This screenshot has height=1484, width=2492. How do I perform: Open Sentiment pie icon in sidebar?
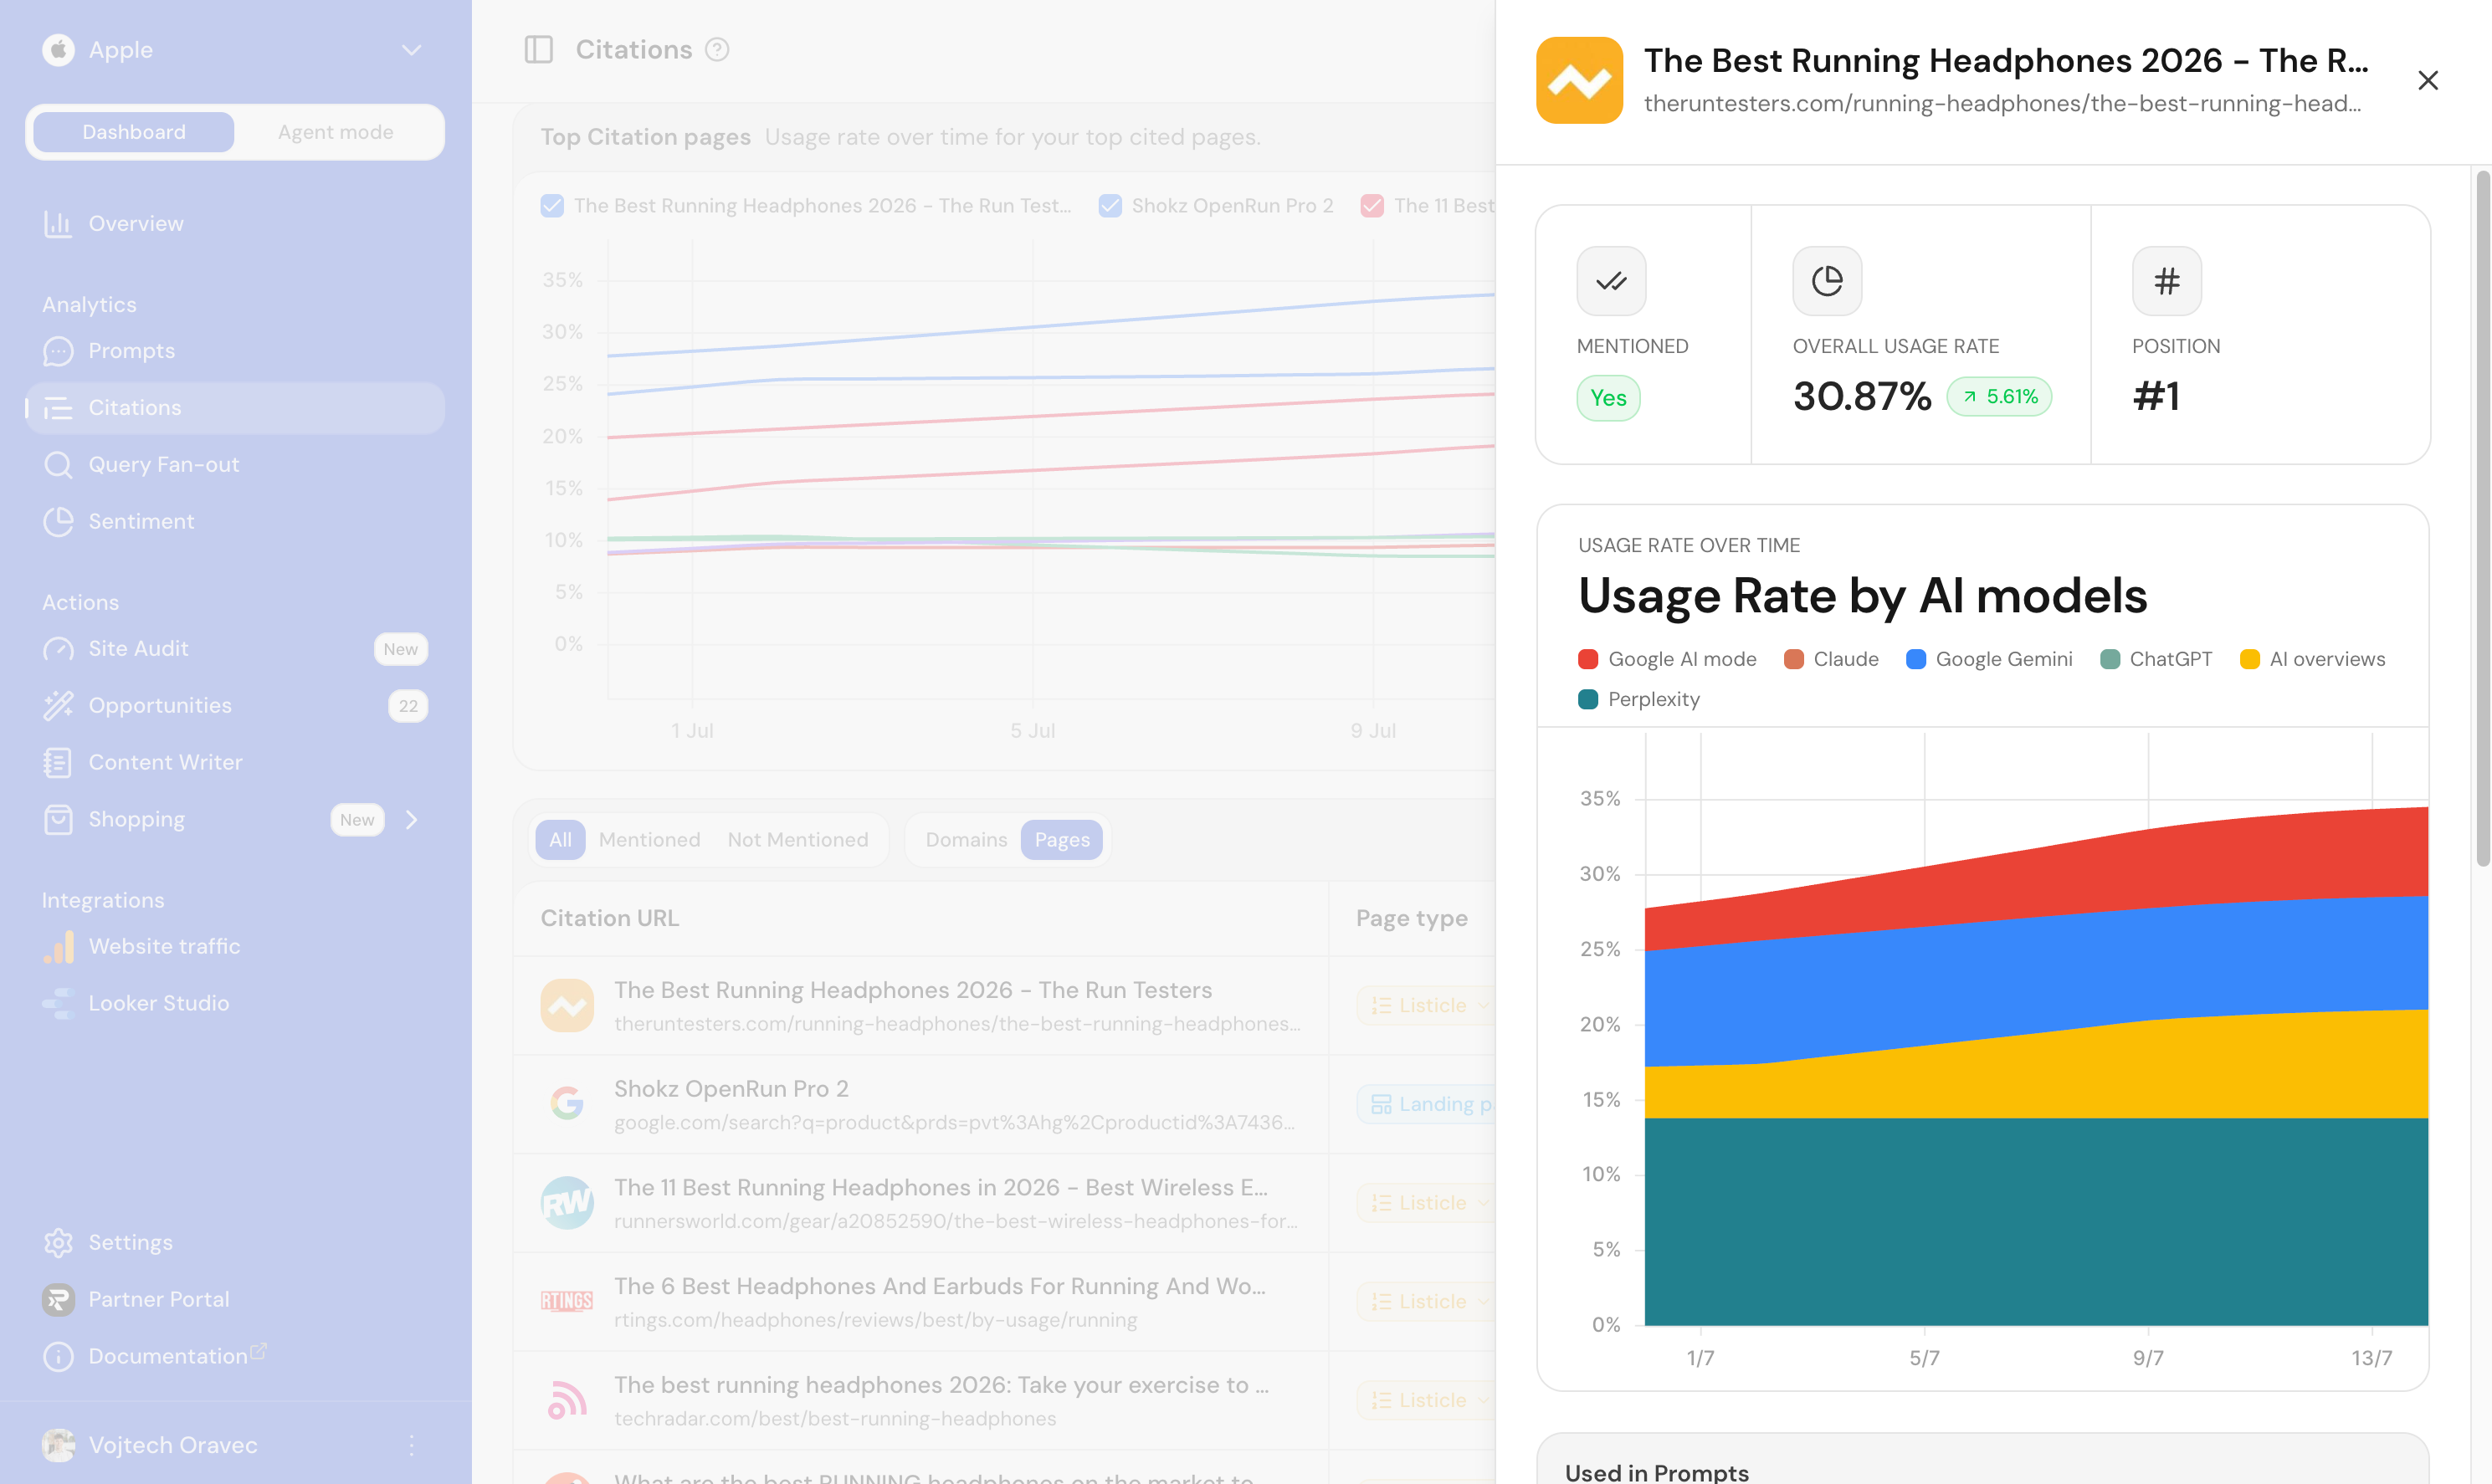[58, 522]
